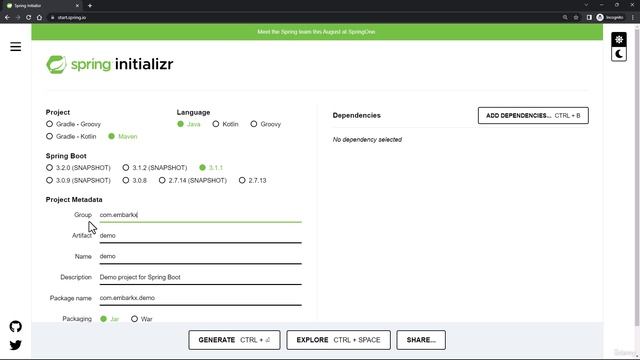Focus the Artifact input field
Image resolution: width=640 pixels, height=360 pixels.
click(200, 236)
